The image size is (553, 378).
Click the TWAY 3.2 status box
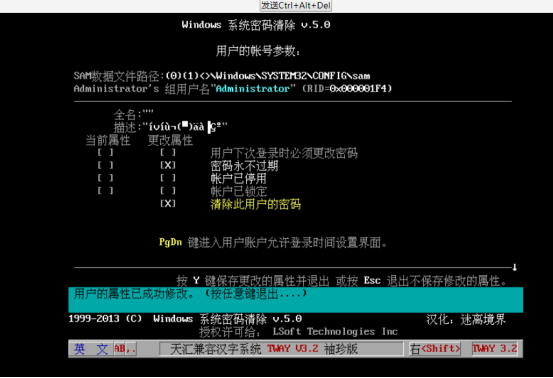(x=495, y=349)
